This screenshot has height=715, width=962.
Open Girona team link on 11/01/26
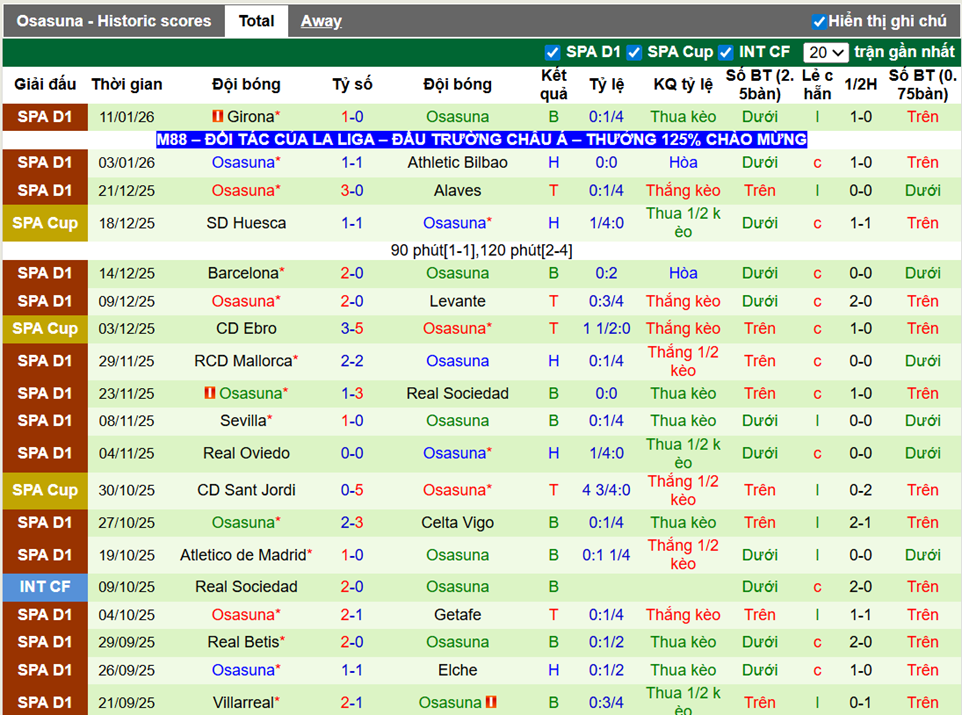point(250,117)
